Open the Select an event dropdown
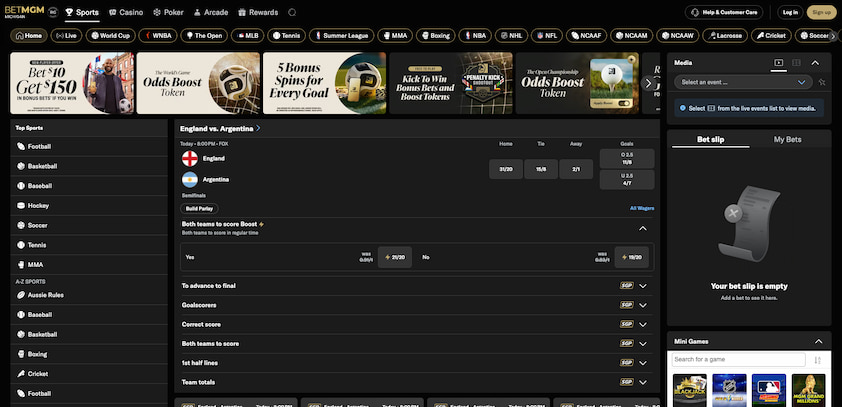The image size is (842, 407). (743, 82)
